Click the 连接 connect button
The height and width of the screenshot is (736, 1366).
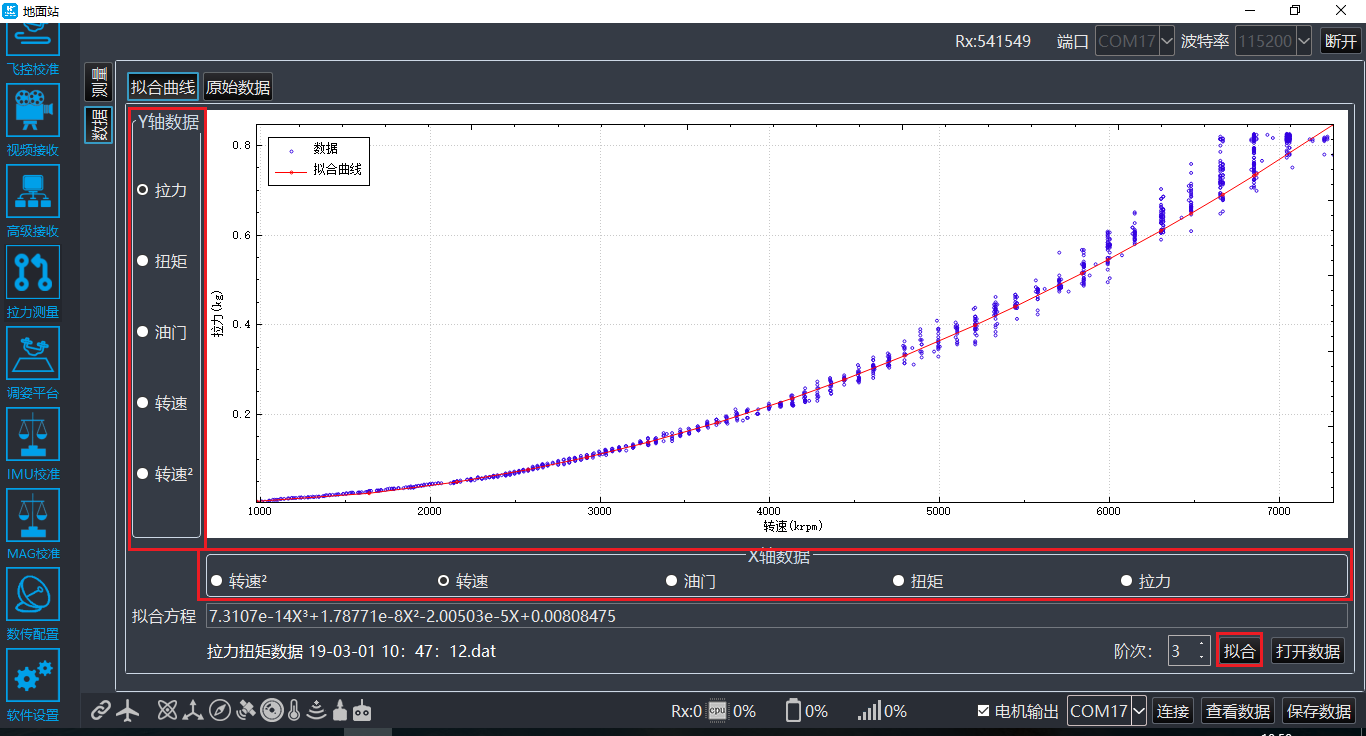point(1174,711)
